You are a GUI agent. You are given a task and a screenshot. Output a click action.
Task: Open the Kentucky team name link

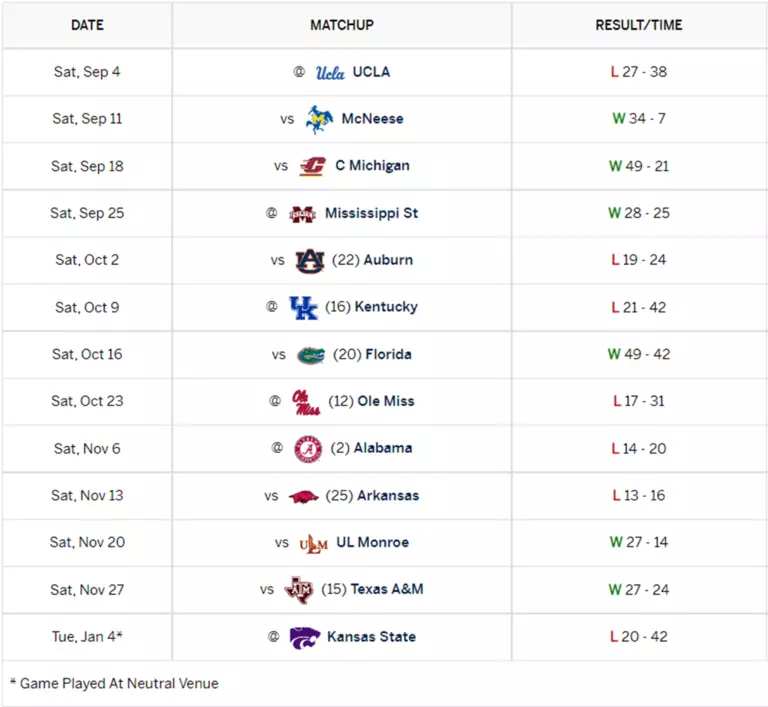click(386, 307)
